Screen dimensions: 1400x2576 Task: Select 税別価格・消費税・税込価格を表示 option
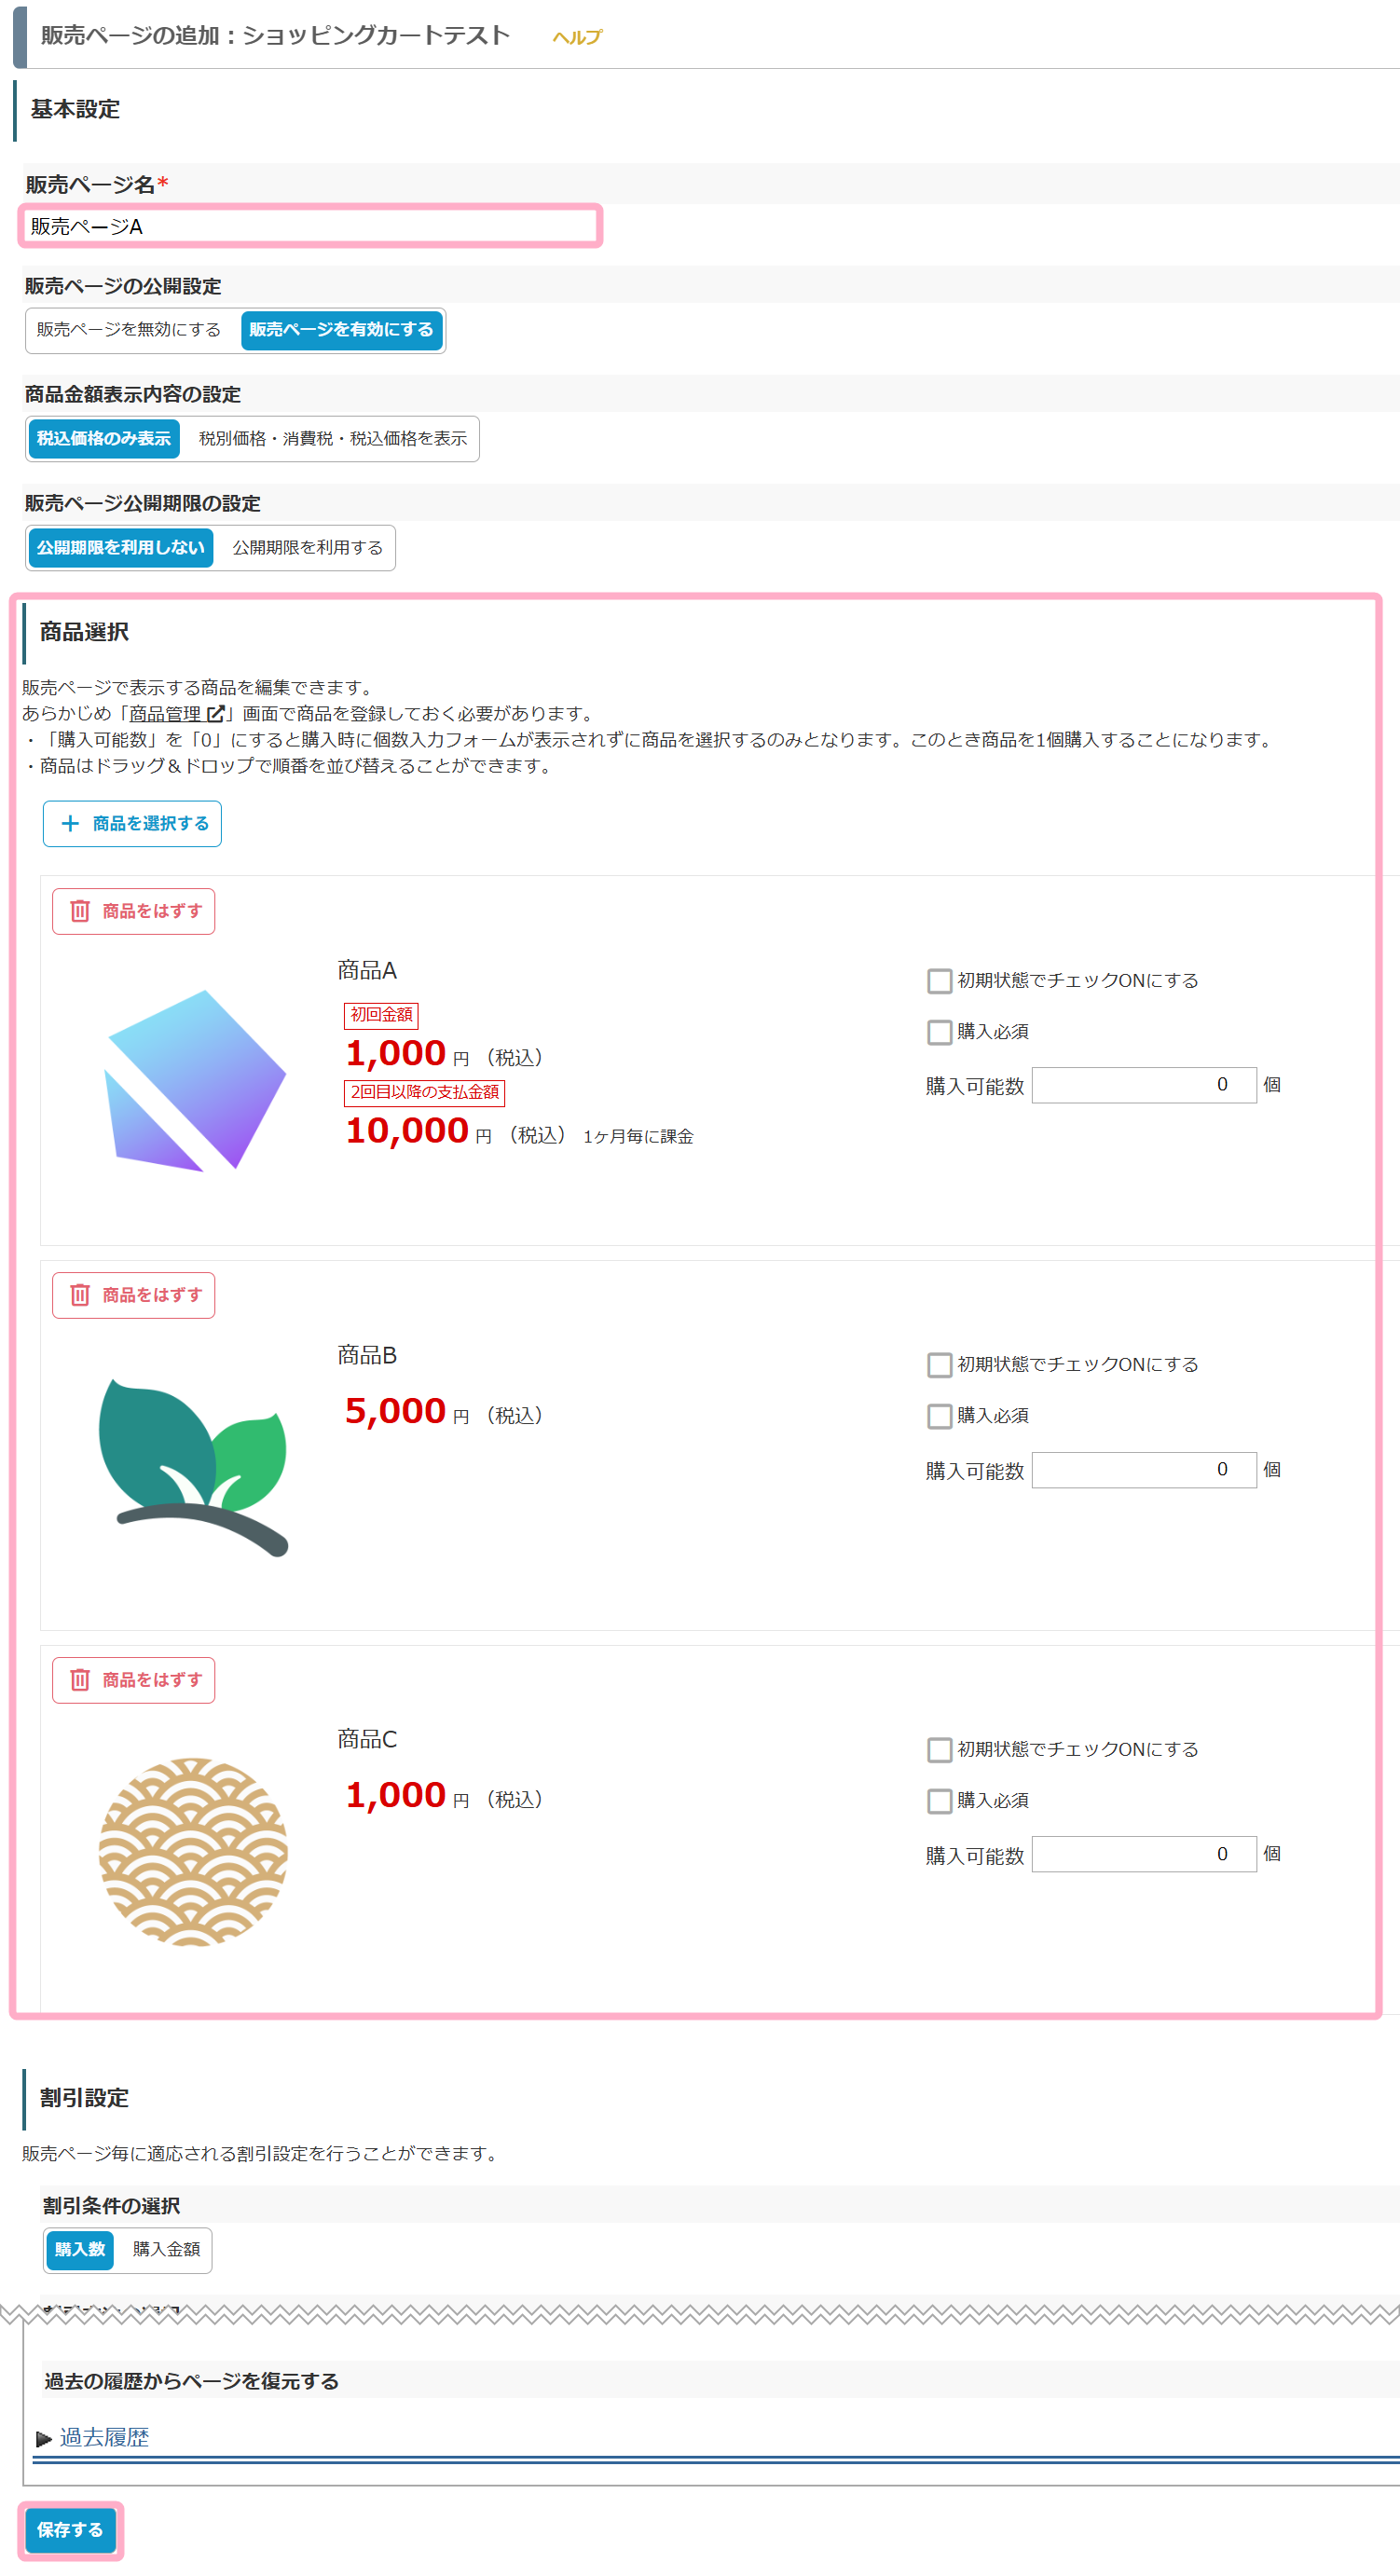pos(332,439)
